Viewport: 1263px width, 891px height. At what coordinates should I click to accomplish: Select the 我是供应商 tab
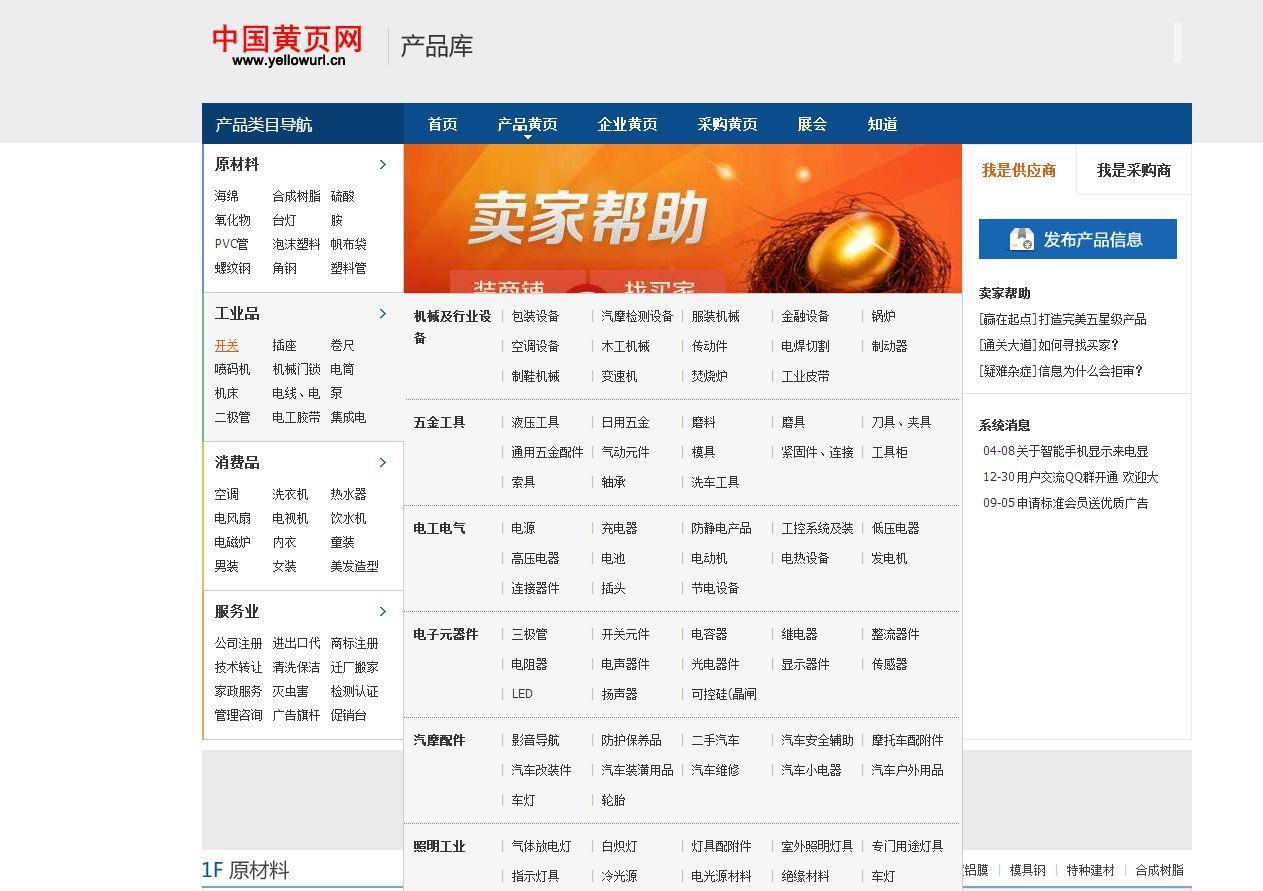click(1019, 170)
